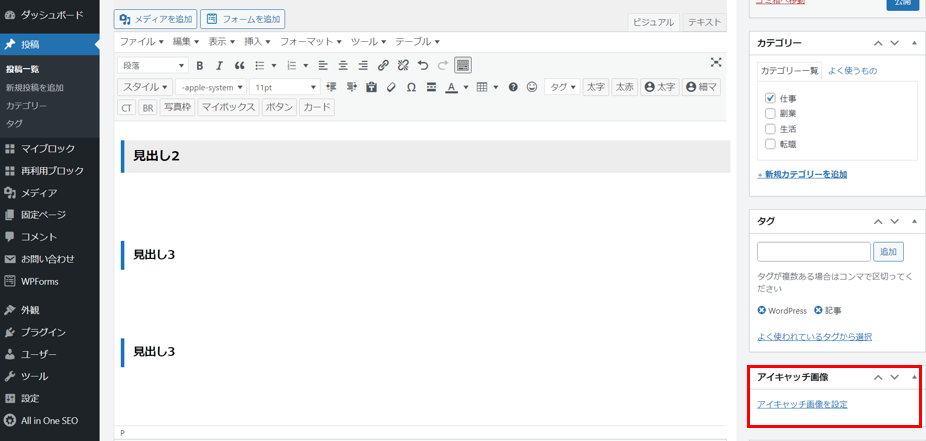Expand the スタイル styles dropdown
Image resolution: width=926 pixels, height=441 pixels.
pos(145,87)
